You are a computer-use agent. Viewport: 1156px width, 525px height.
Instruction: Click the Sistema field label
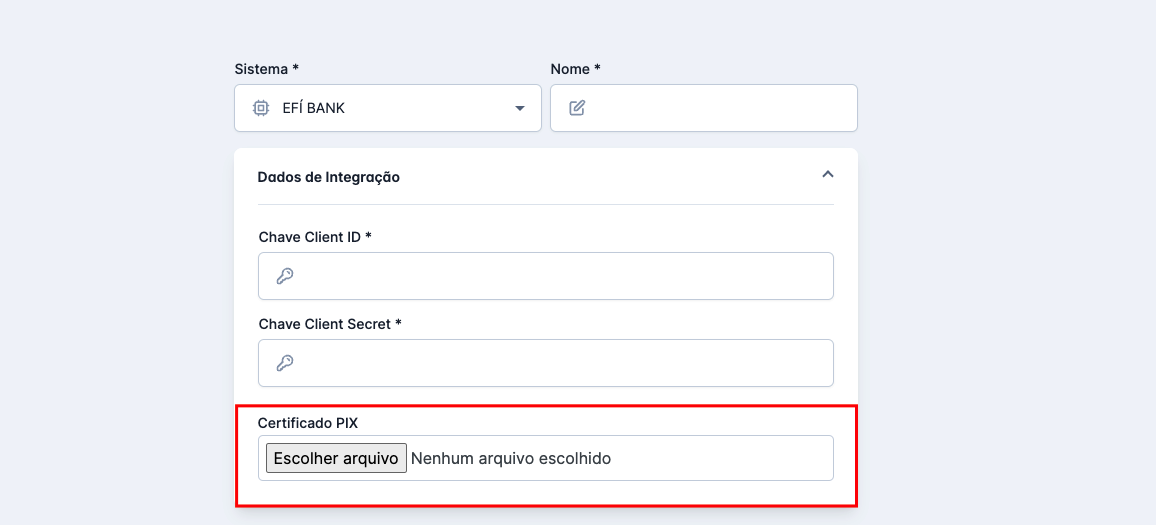coord(266,69)
